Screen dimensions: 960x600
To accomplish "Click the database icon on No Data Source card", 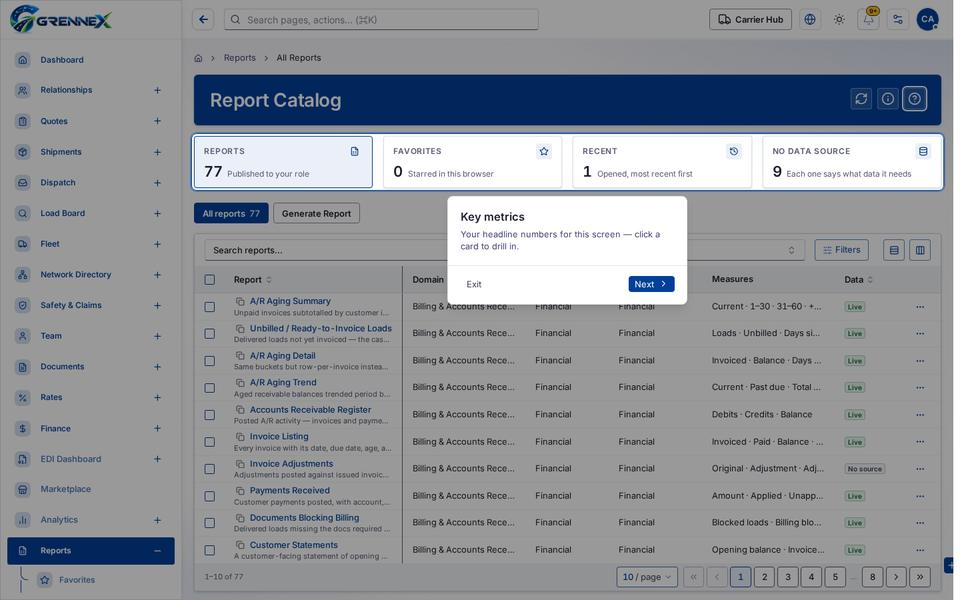I will pyautogui.click(x=923, y=151).
